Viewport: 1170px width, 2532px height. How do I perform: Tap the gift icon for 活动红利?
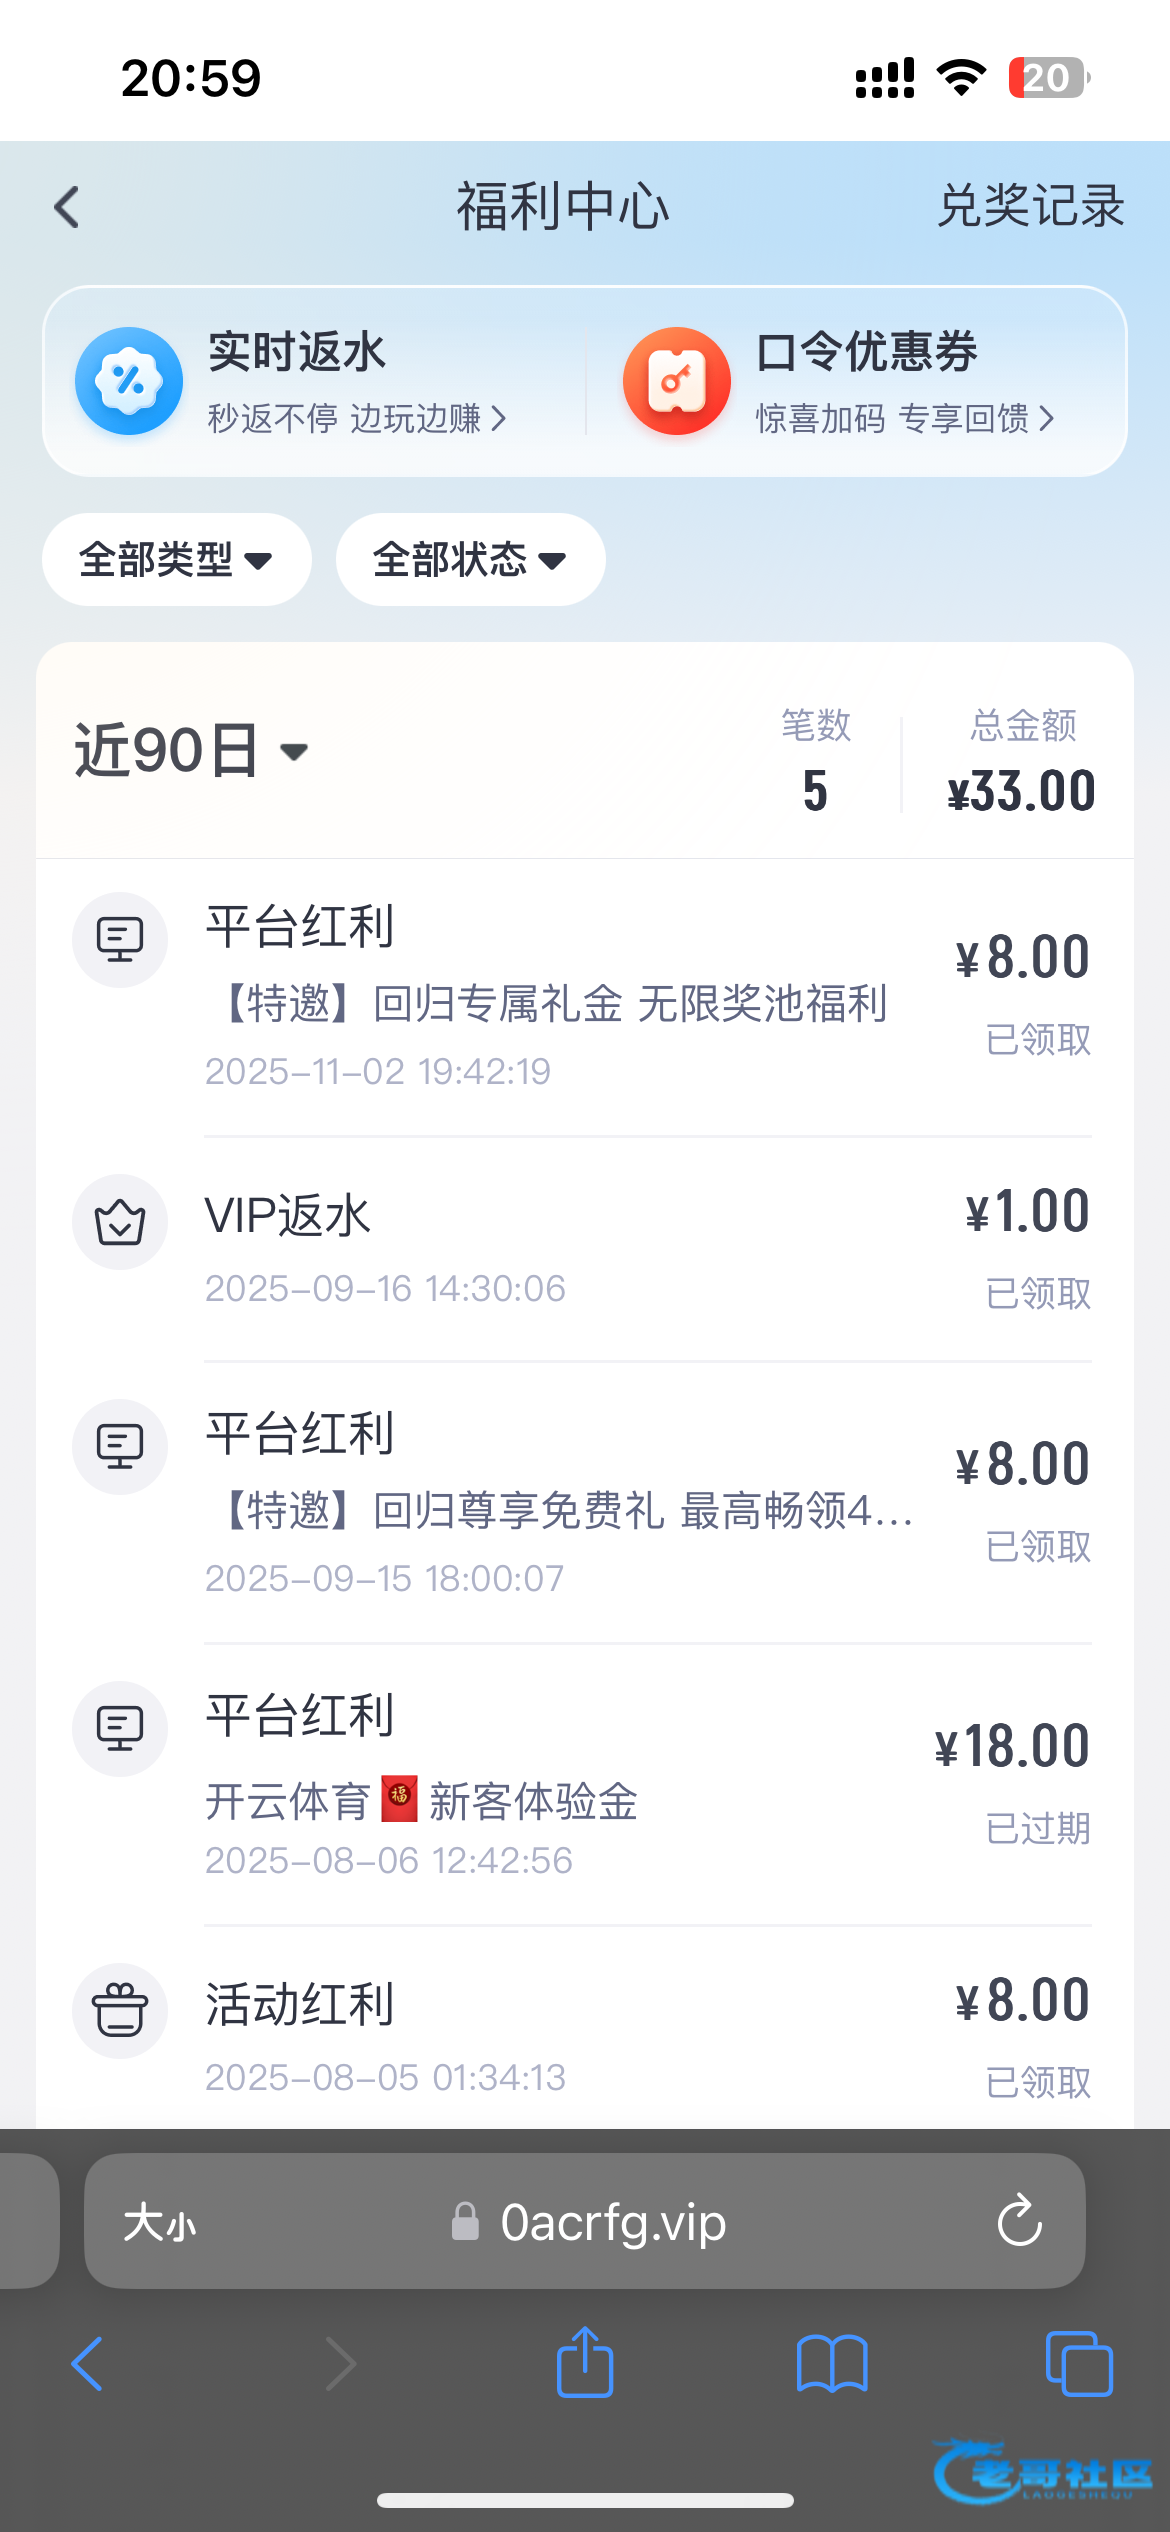tap(120, 2011)
